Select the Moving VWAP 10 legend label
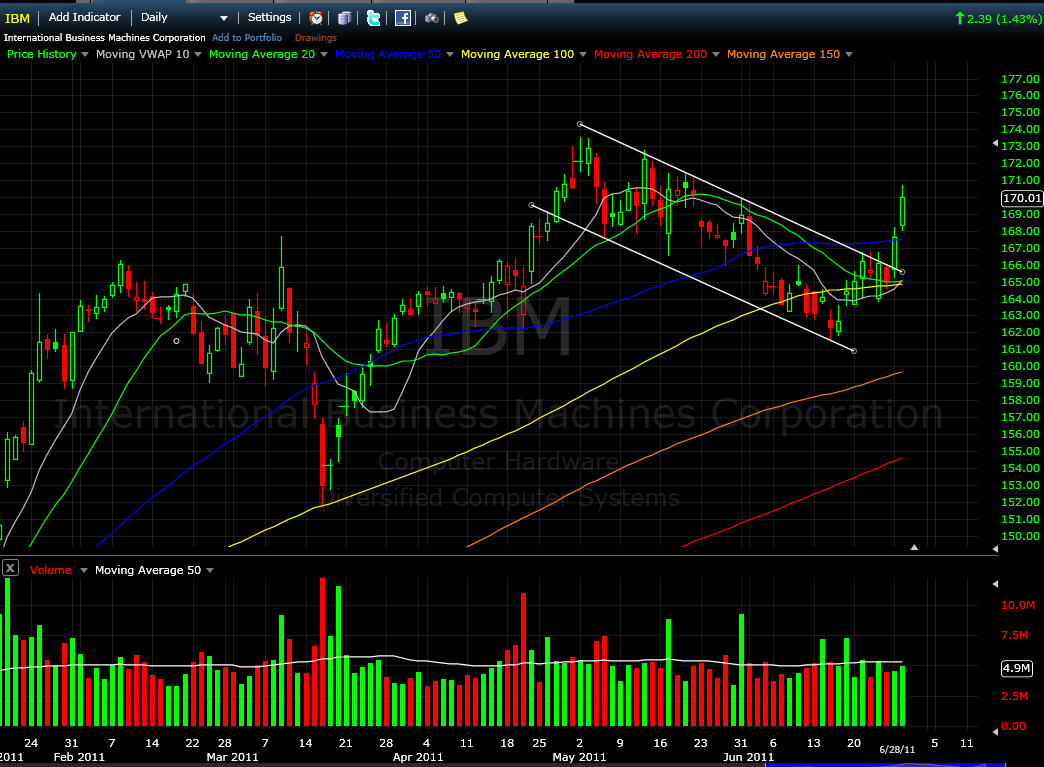 click(142, 54)
